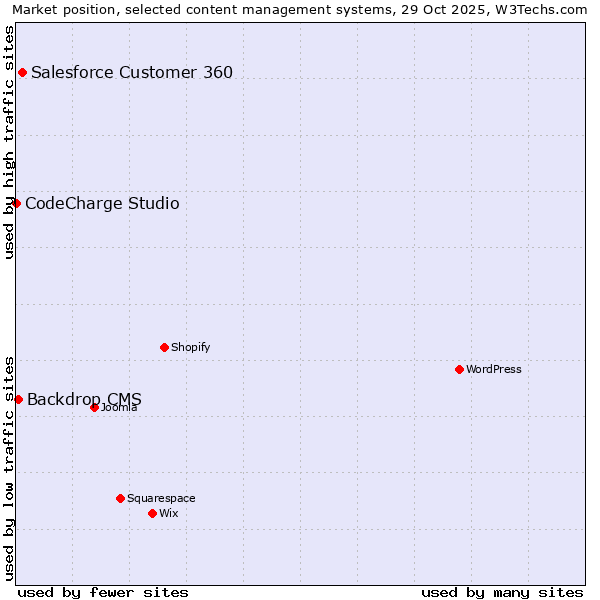The width and height of the screenshot is (600, 600).
Task: Click the 'used by high traffic sites' label
Action: point(9,142)
